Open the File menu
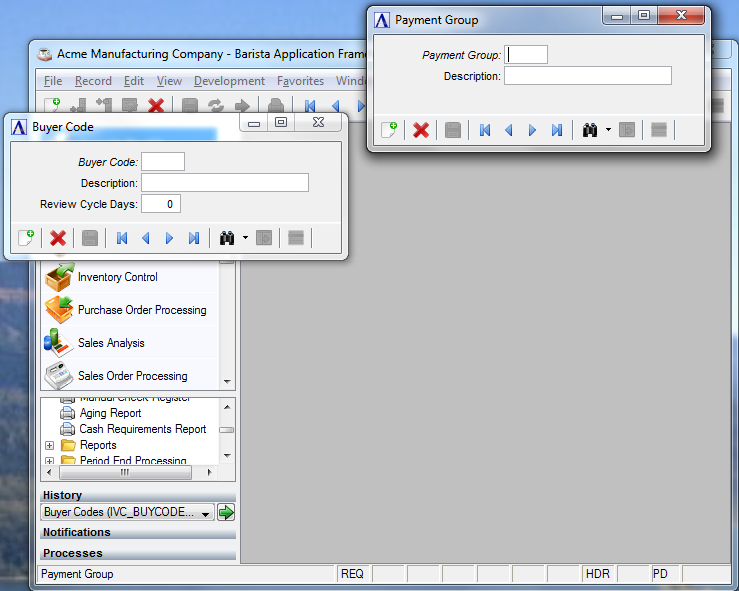Image resolution: width=739 pixels, height=591 pixels. point(53,81)
